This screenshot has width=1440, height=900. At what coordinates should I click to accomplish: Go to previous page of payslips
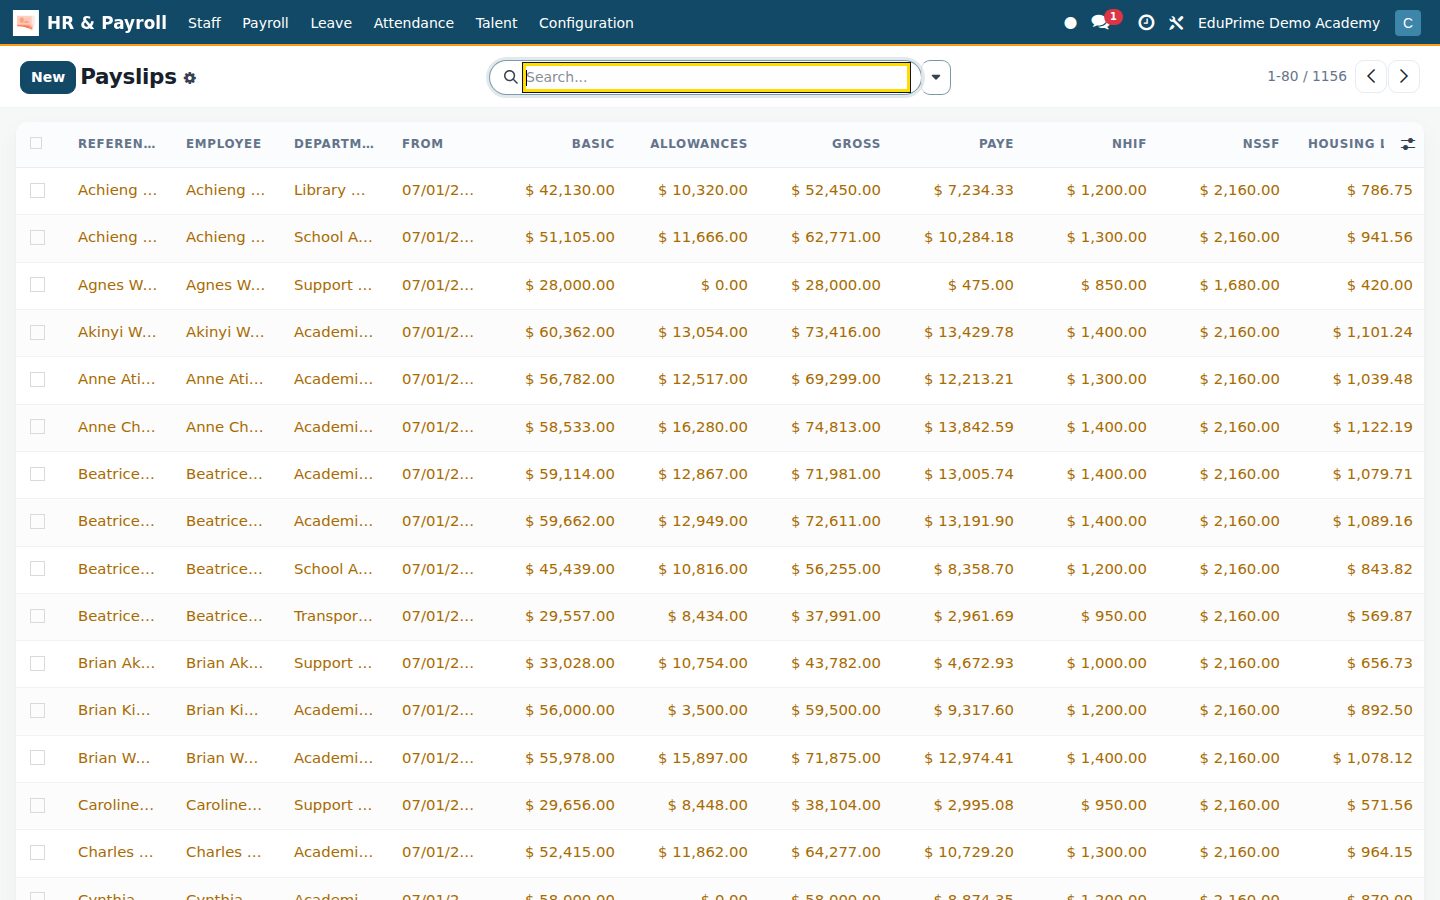[1371, 76]
